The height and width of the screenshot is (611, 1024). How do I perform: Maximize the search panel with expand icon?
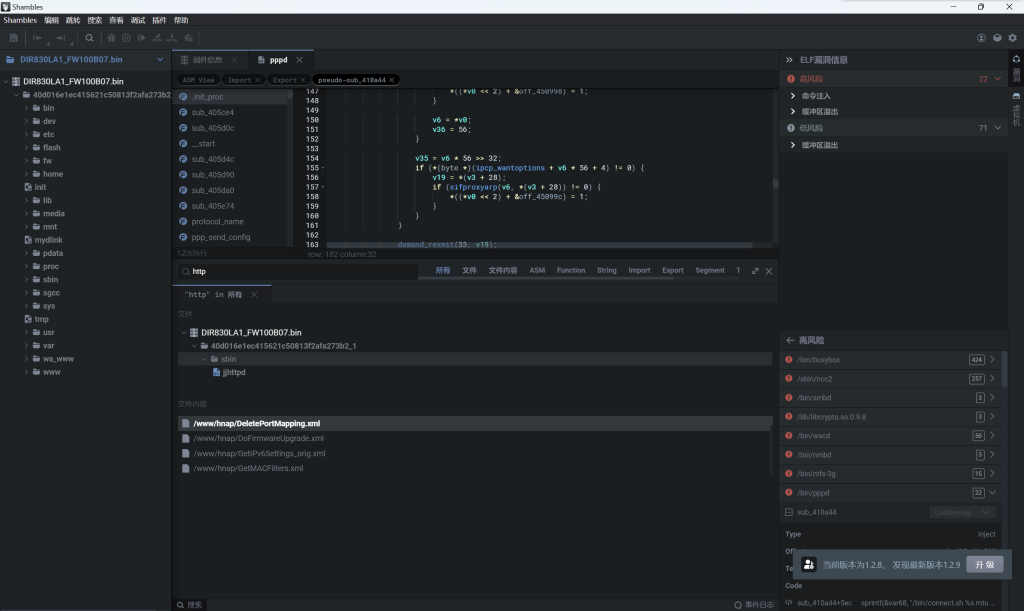pyautogui.click(x=755, y=271)
